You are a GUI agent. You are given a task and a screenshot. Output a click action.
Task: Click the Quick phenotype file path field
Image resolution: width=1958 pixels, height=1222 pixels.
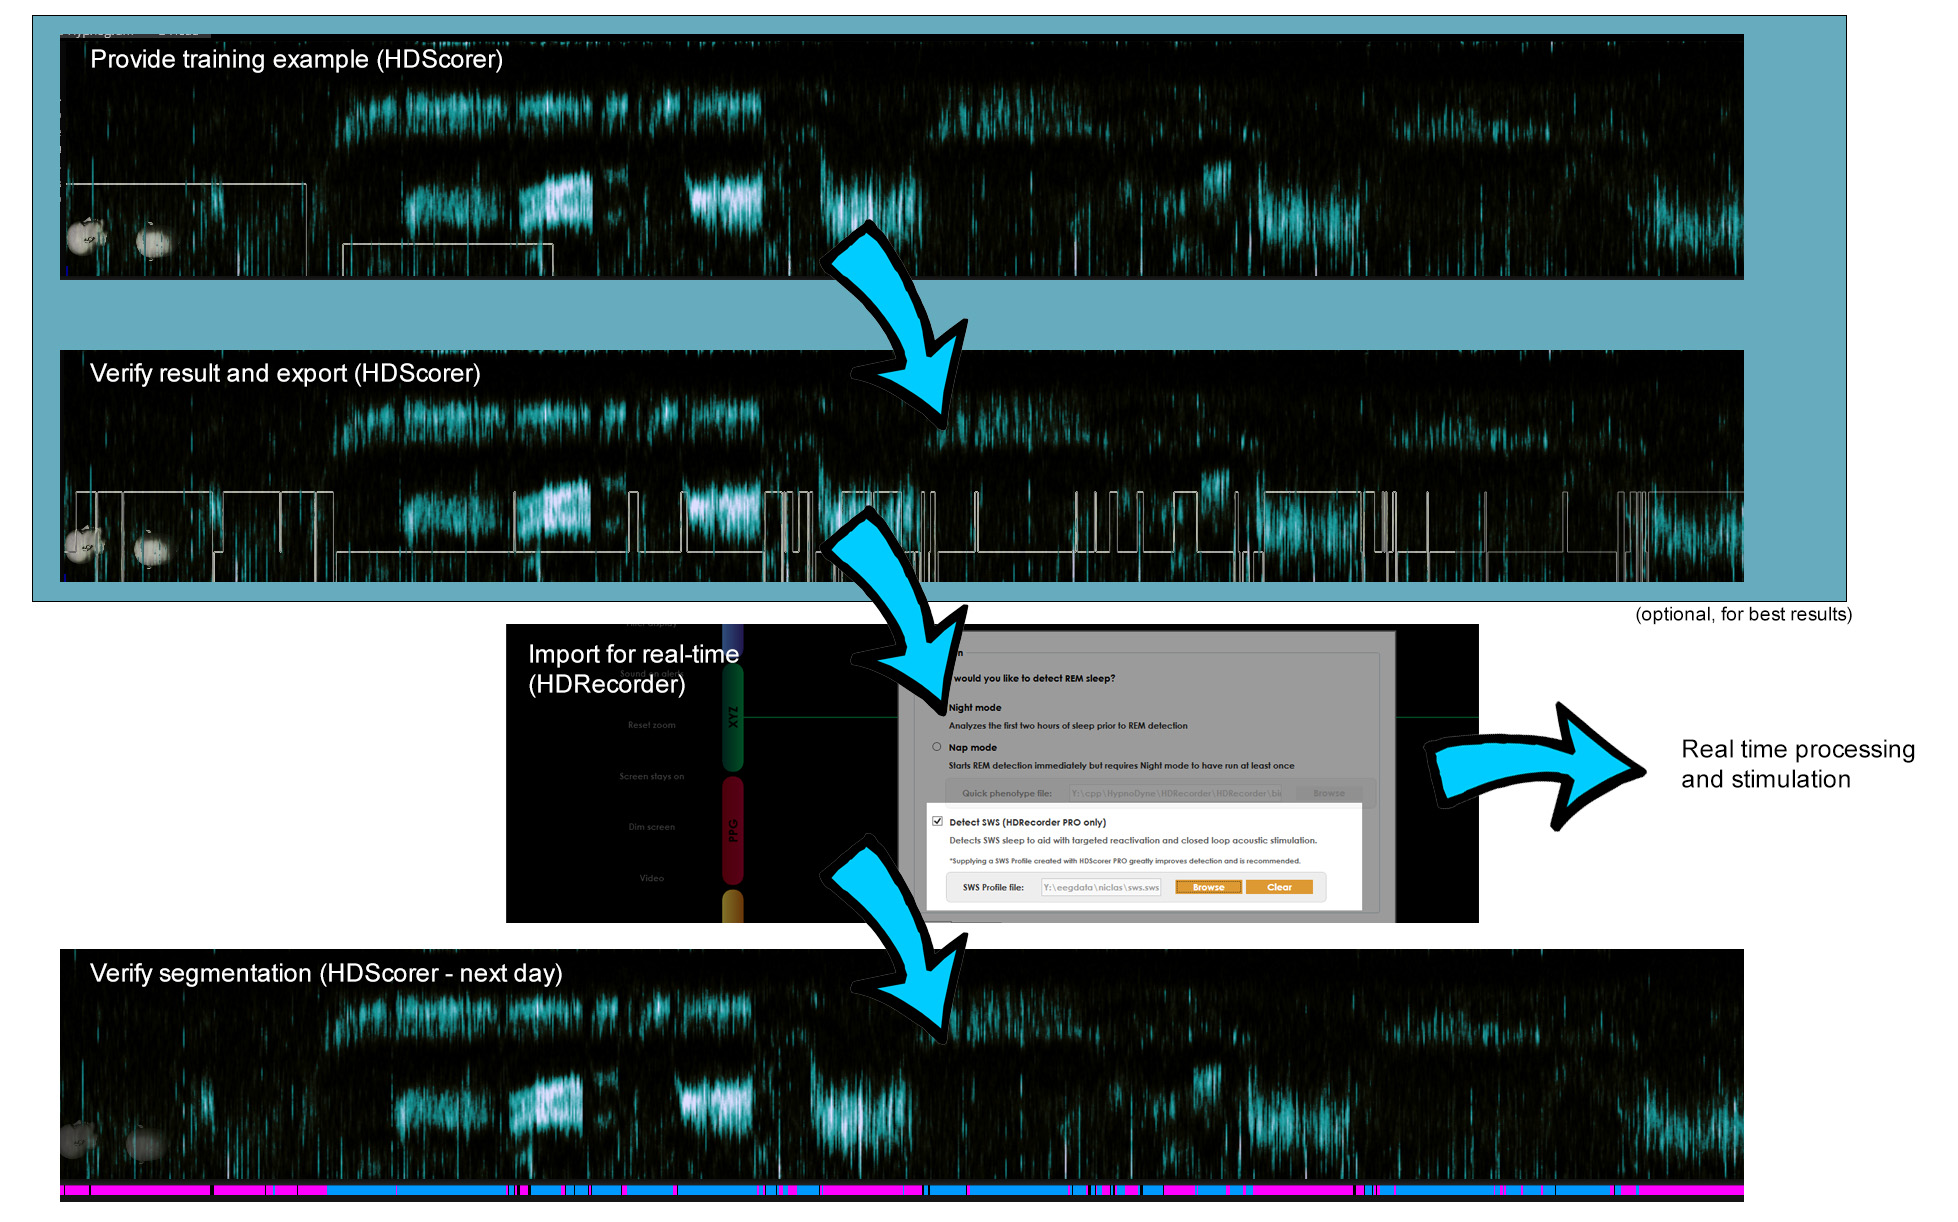pyautogui.click(x=1176, y=793)
